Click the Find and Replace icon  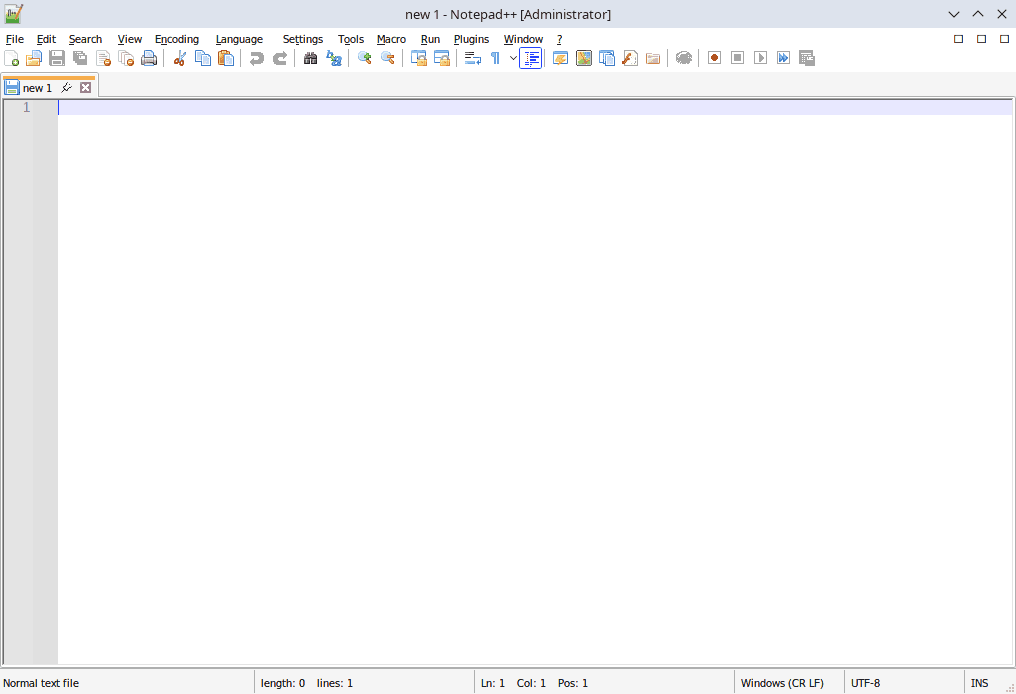pos(334,58)
